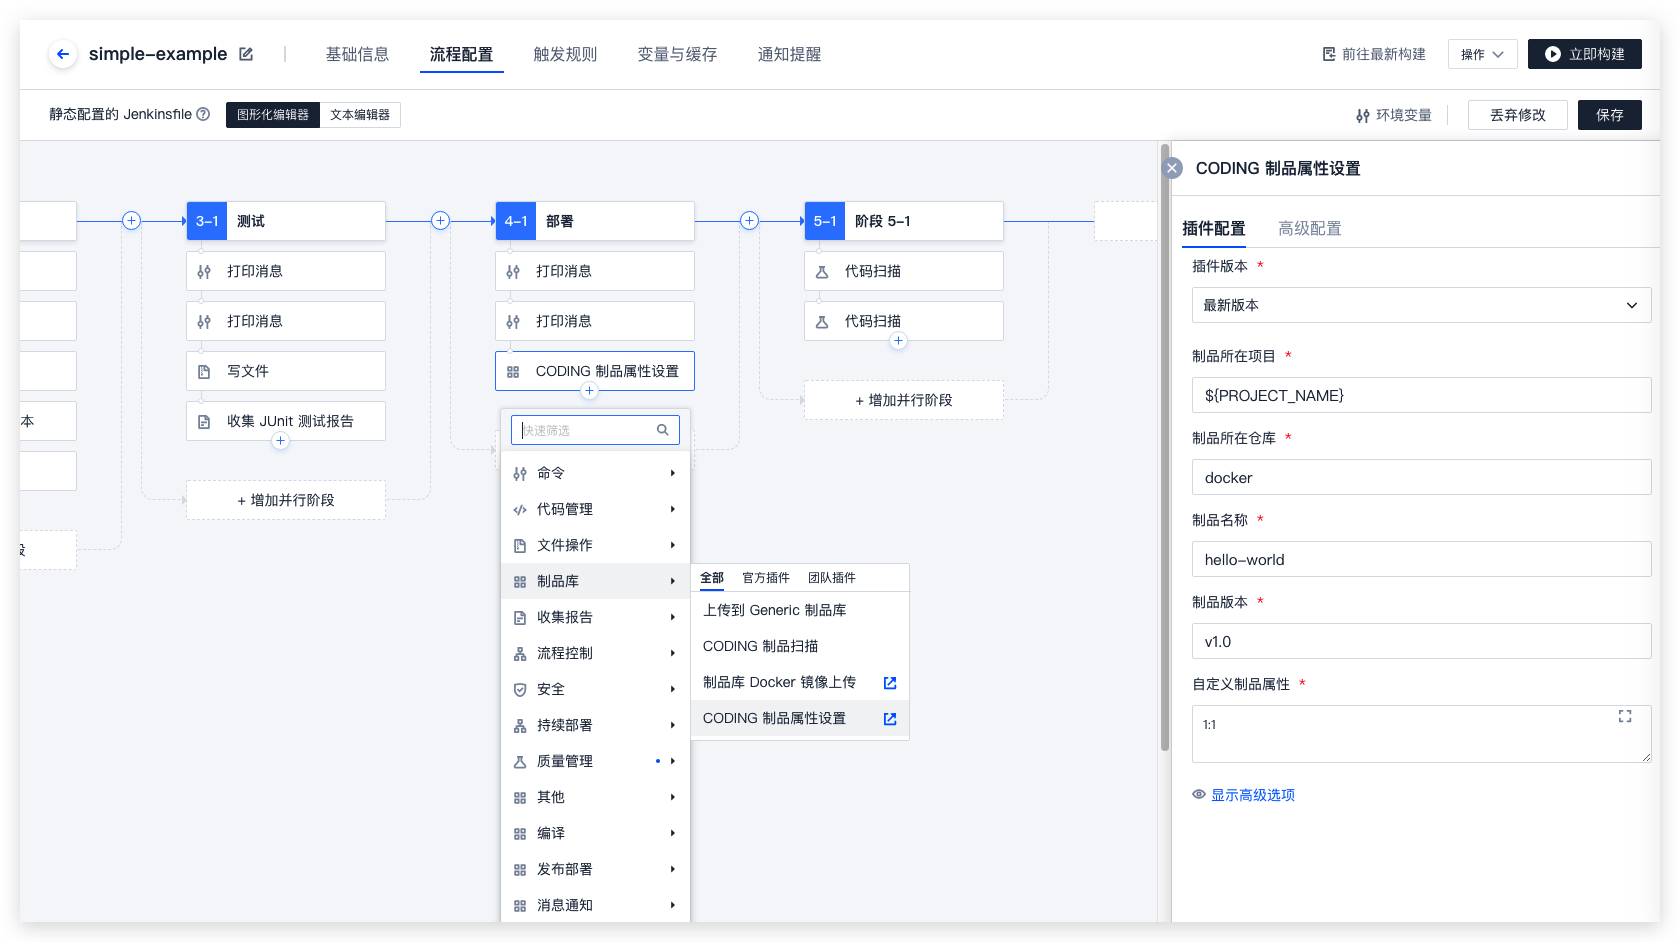Image resolution: width=1680 pixels, height=942 pixels.
Task: Add a step below 收集 JUnit 测试报告
Action: point(280,441)
